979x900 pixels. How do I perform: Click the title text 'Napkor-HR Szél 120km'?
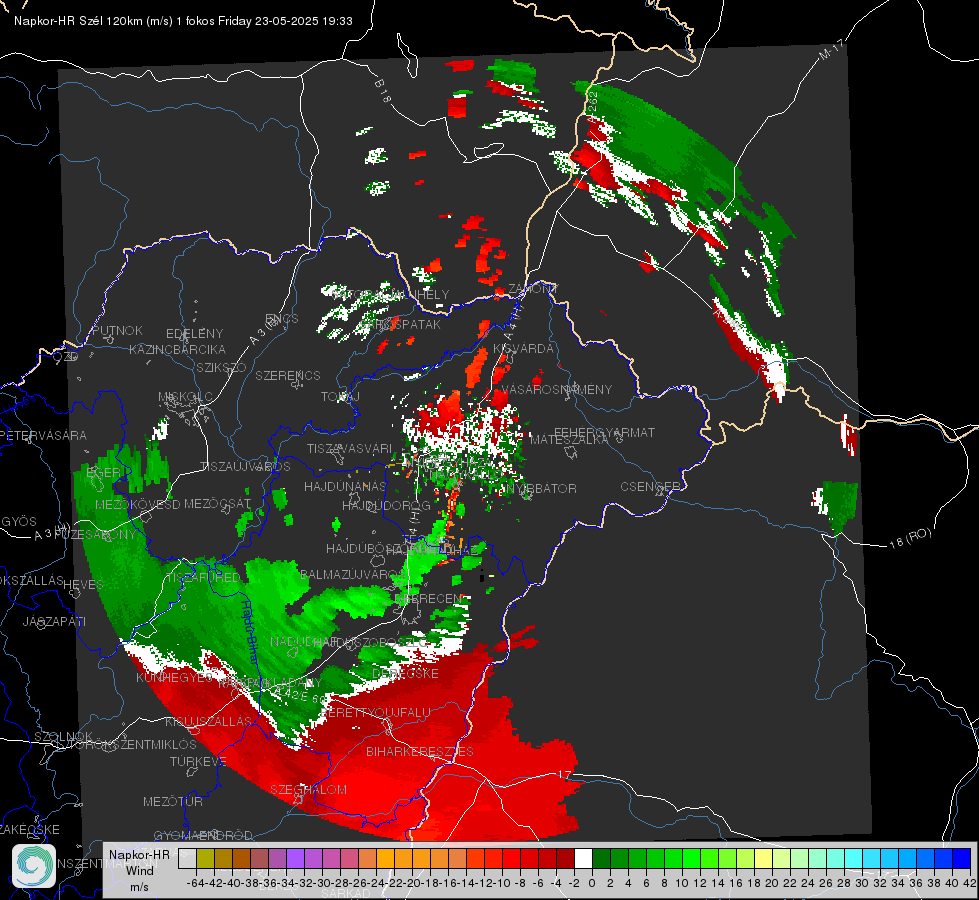(79, 21)
